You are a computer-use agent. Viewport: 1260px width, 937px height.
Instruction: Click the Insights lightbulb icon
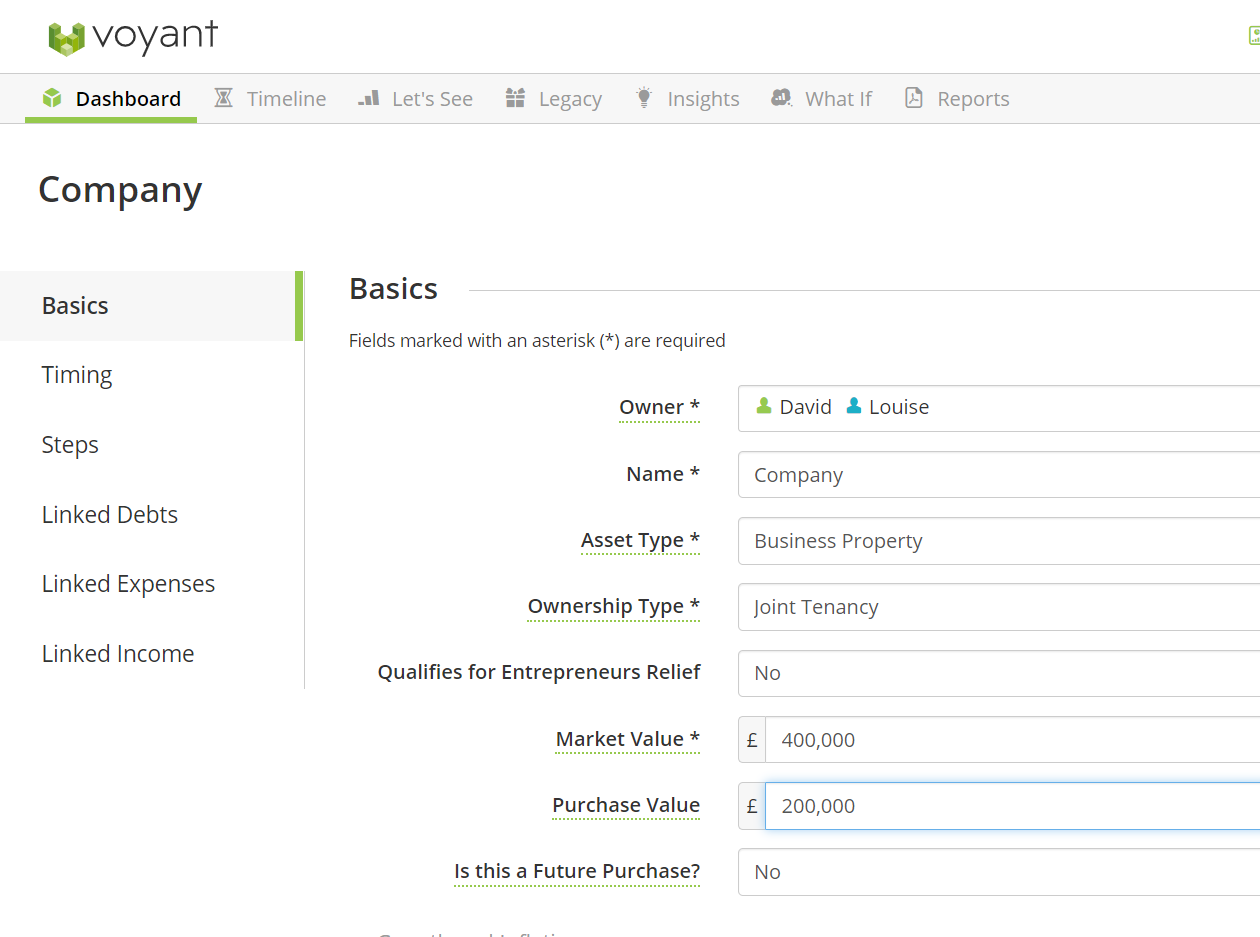[644, 98]
